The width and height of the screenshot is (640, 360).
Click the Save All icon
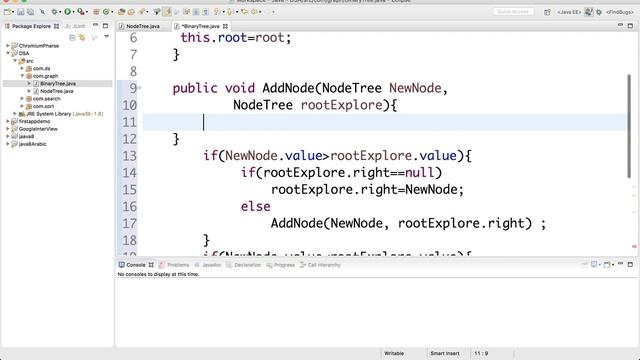(x=30, y=12)
